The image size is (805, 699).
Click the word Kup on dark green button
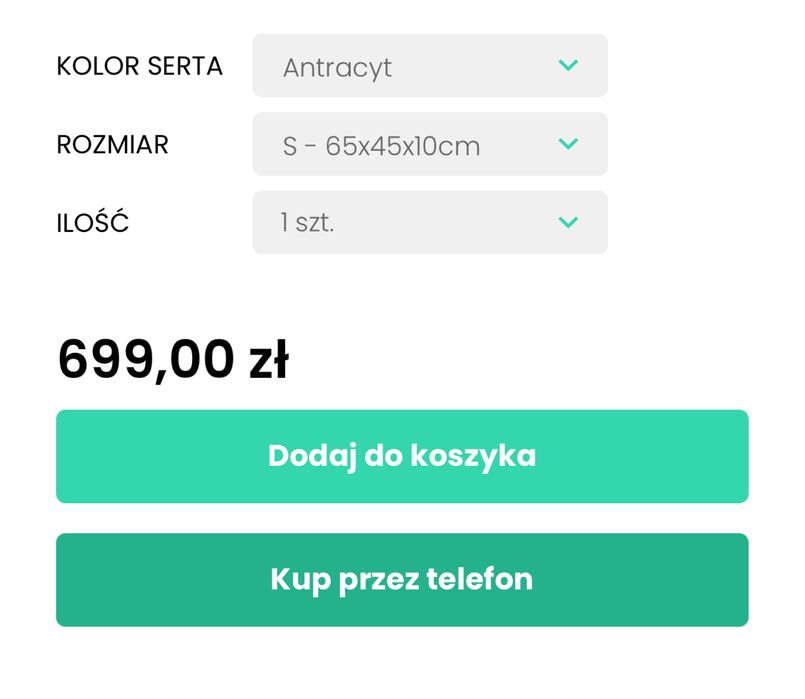(294, 580)
